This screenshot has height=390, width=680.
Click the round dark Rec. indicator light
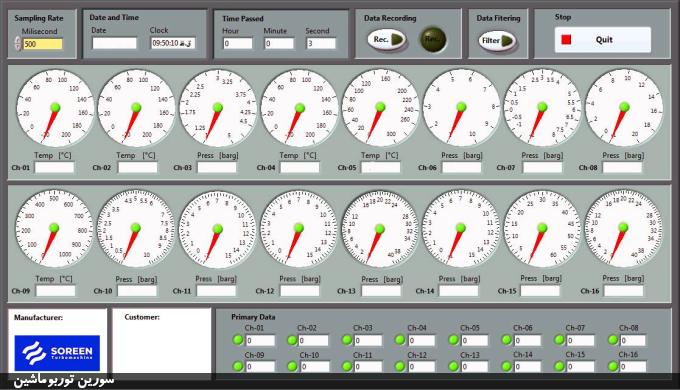(x=433, y=39)
